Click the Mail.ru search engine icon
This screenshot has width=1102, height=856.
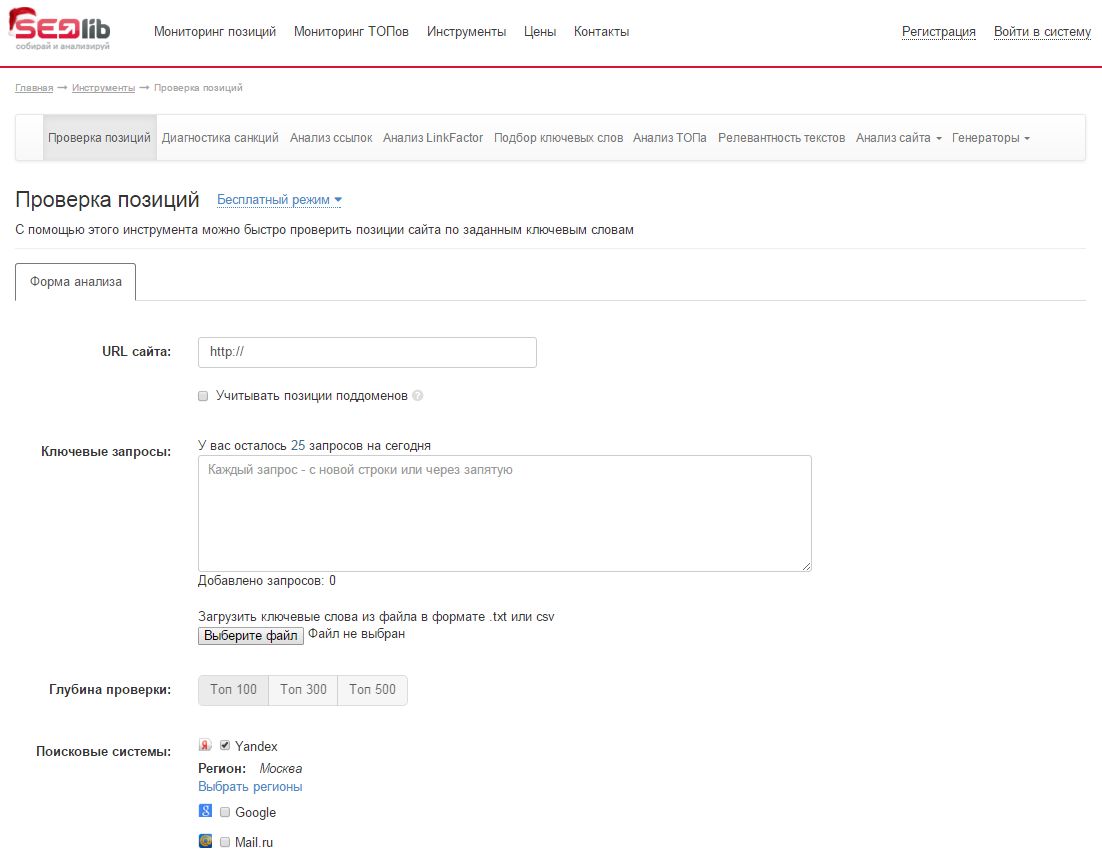coord(205,841)
